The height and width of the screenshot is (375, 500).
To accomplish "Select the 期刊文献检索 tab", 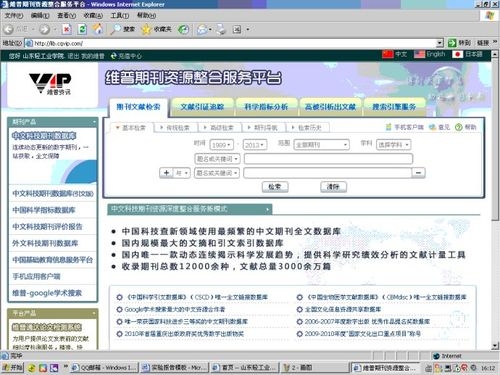I will [x=138, y=107].
